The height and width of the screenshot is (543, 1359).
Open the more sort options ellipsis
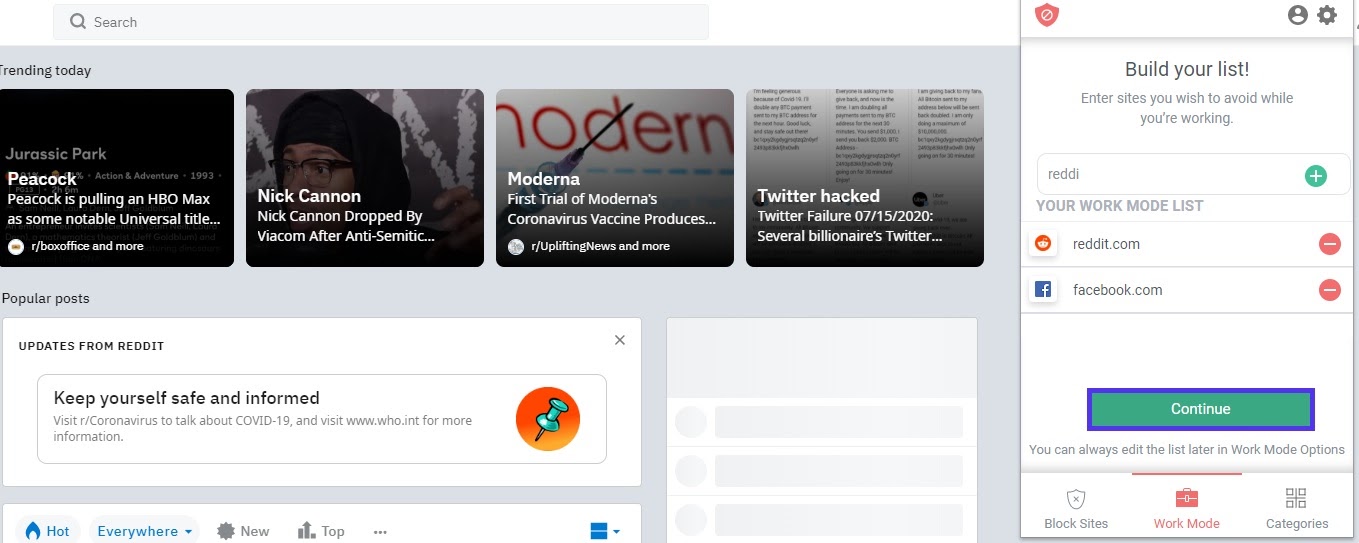coord(380,532)
